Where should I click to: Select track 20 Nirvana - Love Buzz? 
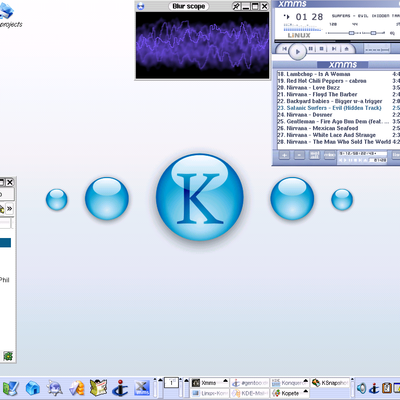[338, 88]
